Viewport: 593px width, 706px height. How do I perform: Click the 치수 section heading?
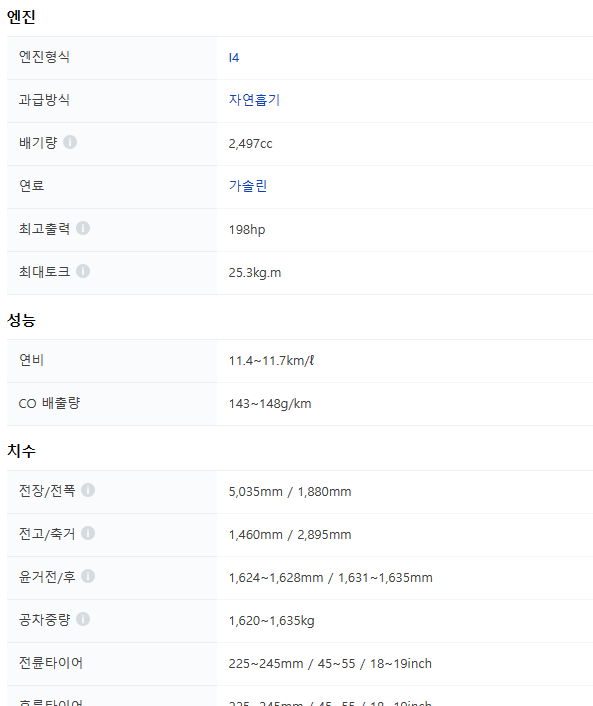(21, 451)
